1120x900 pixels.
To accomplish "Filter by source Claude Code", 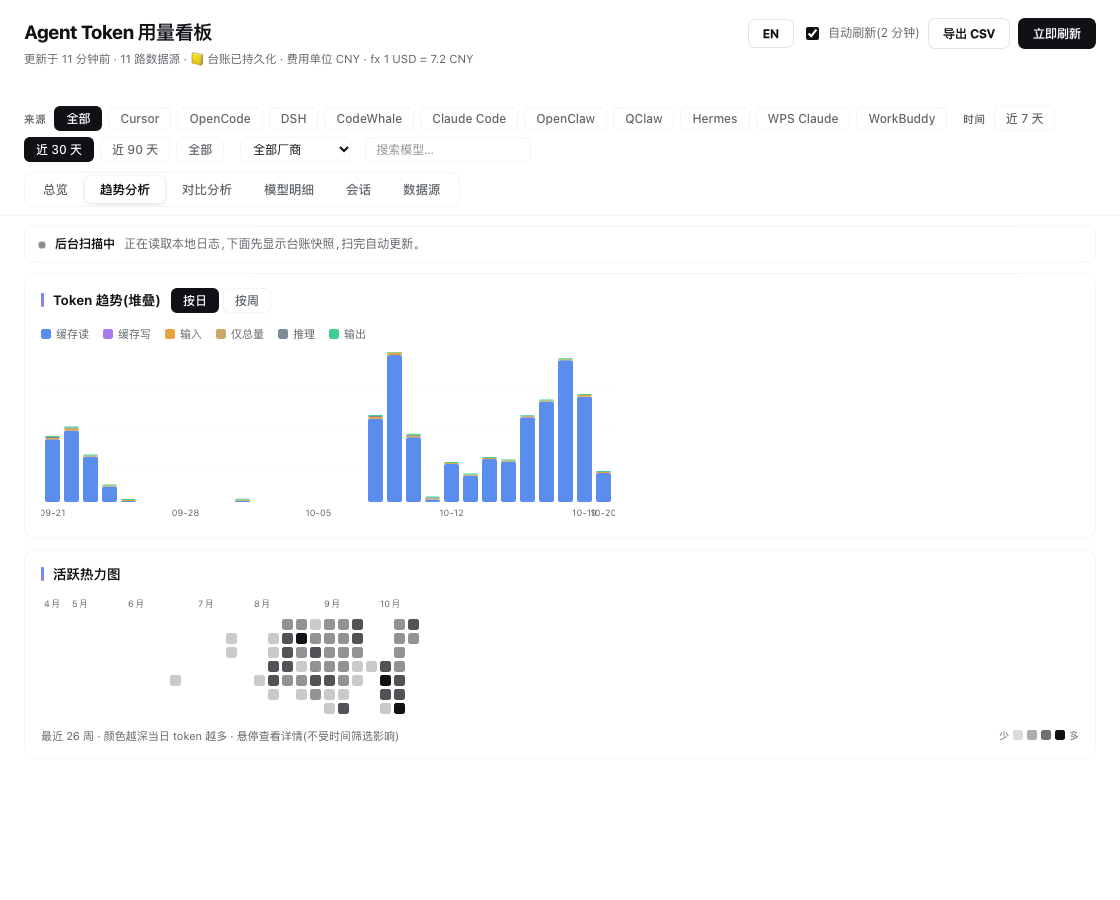I will [469, 119].
